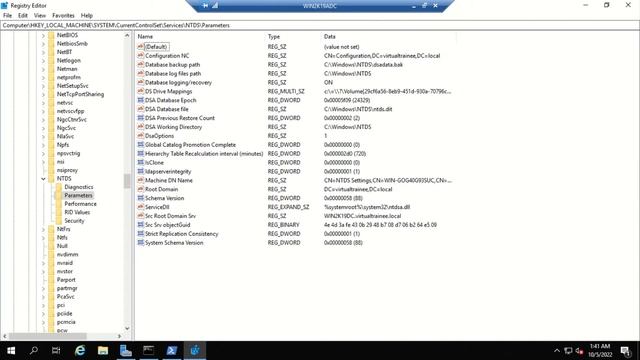
Task: Click the tree scroll down arrow
Action: point(127,329)
